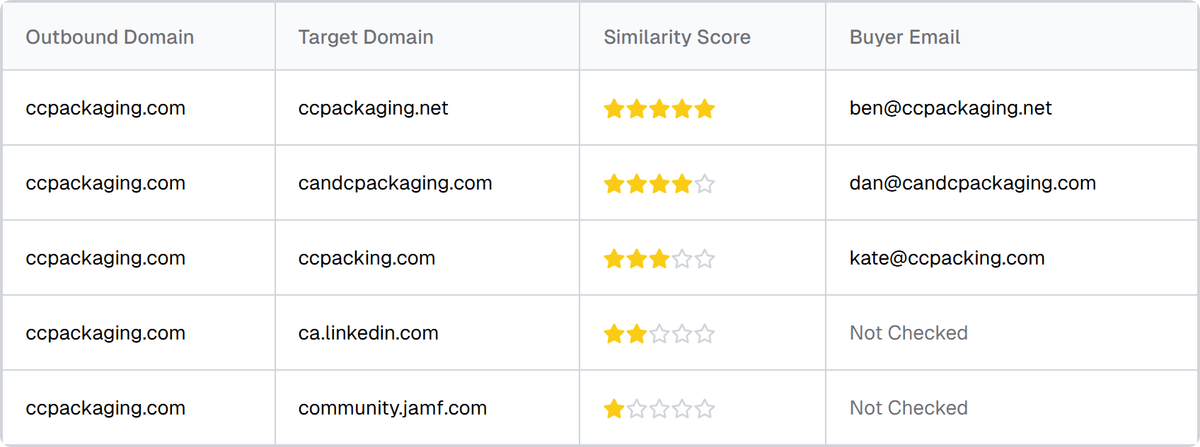Image resolution: width=1200 pixels, height=447 pixels.
Task: Click the Buyer Email column header
Action: tap(905, 38)
